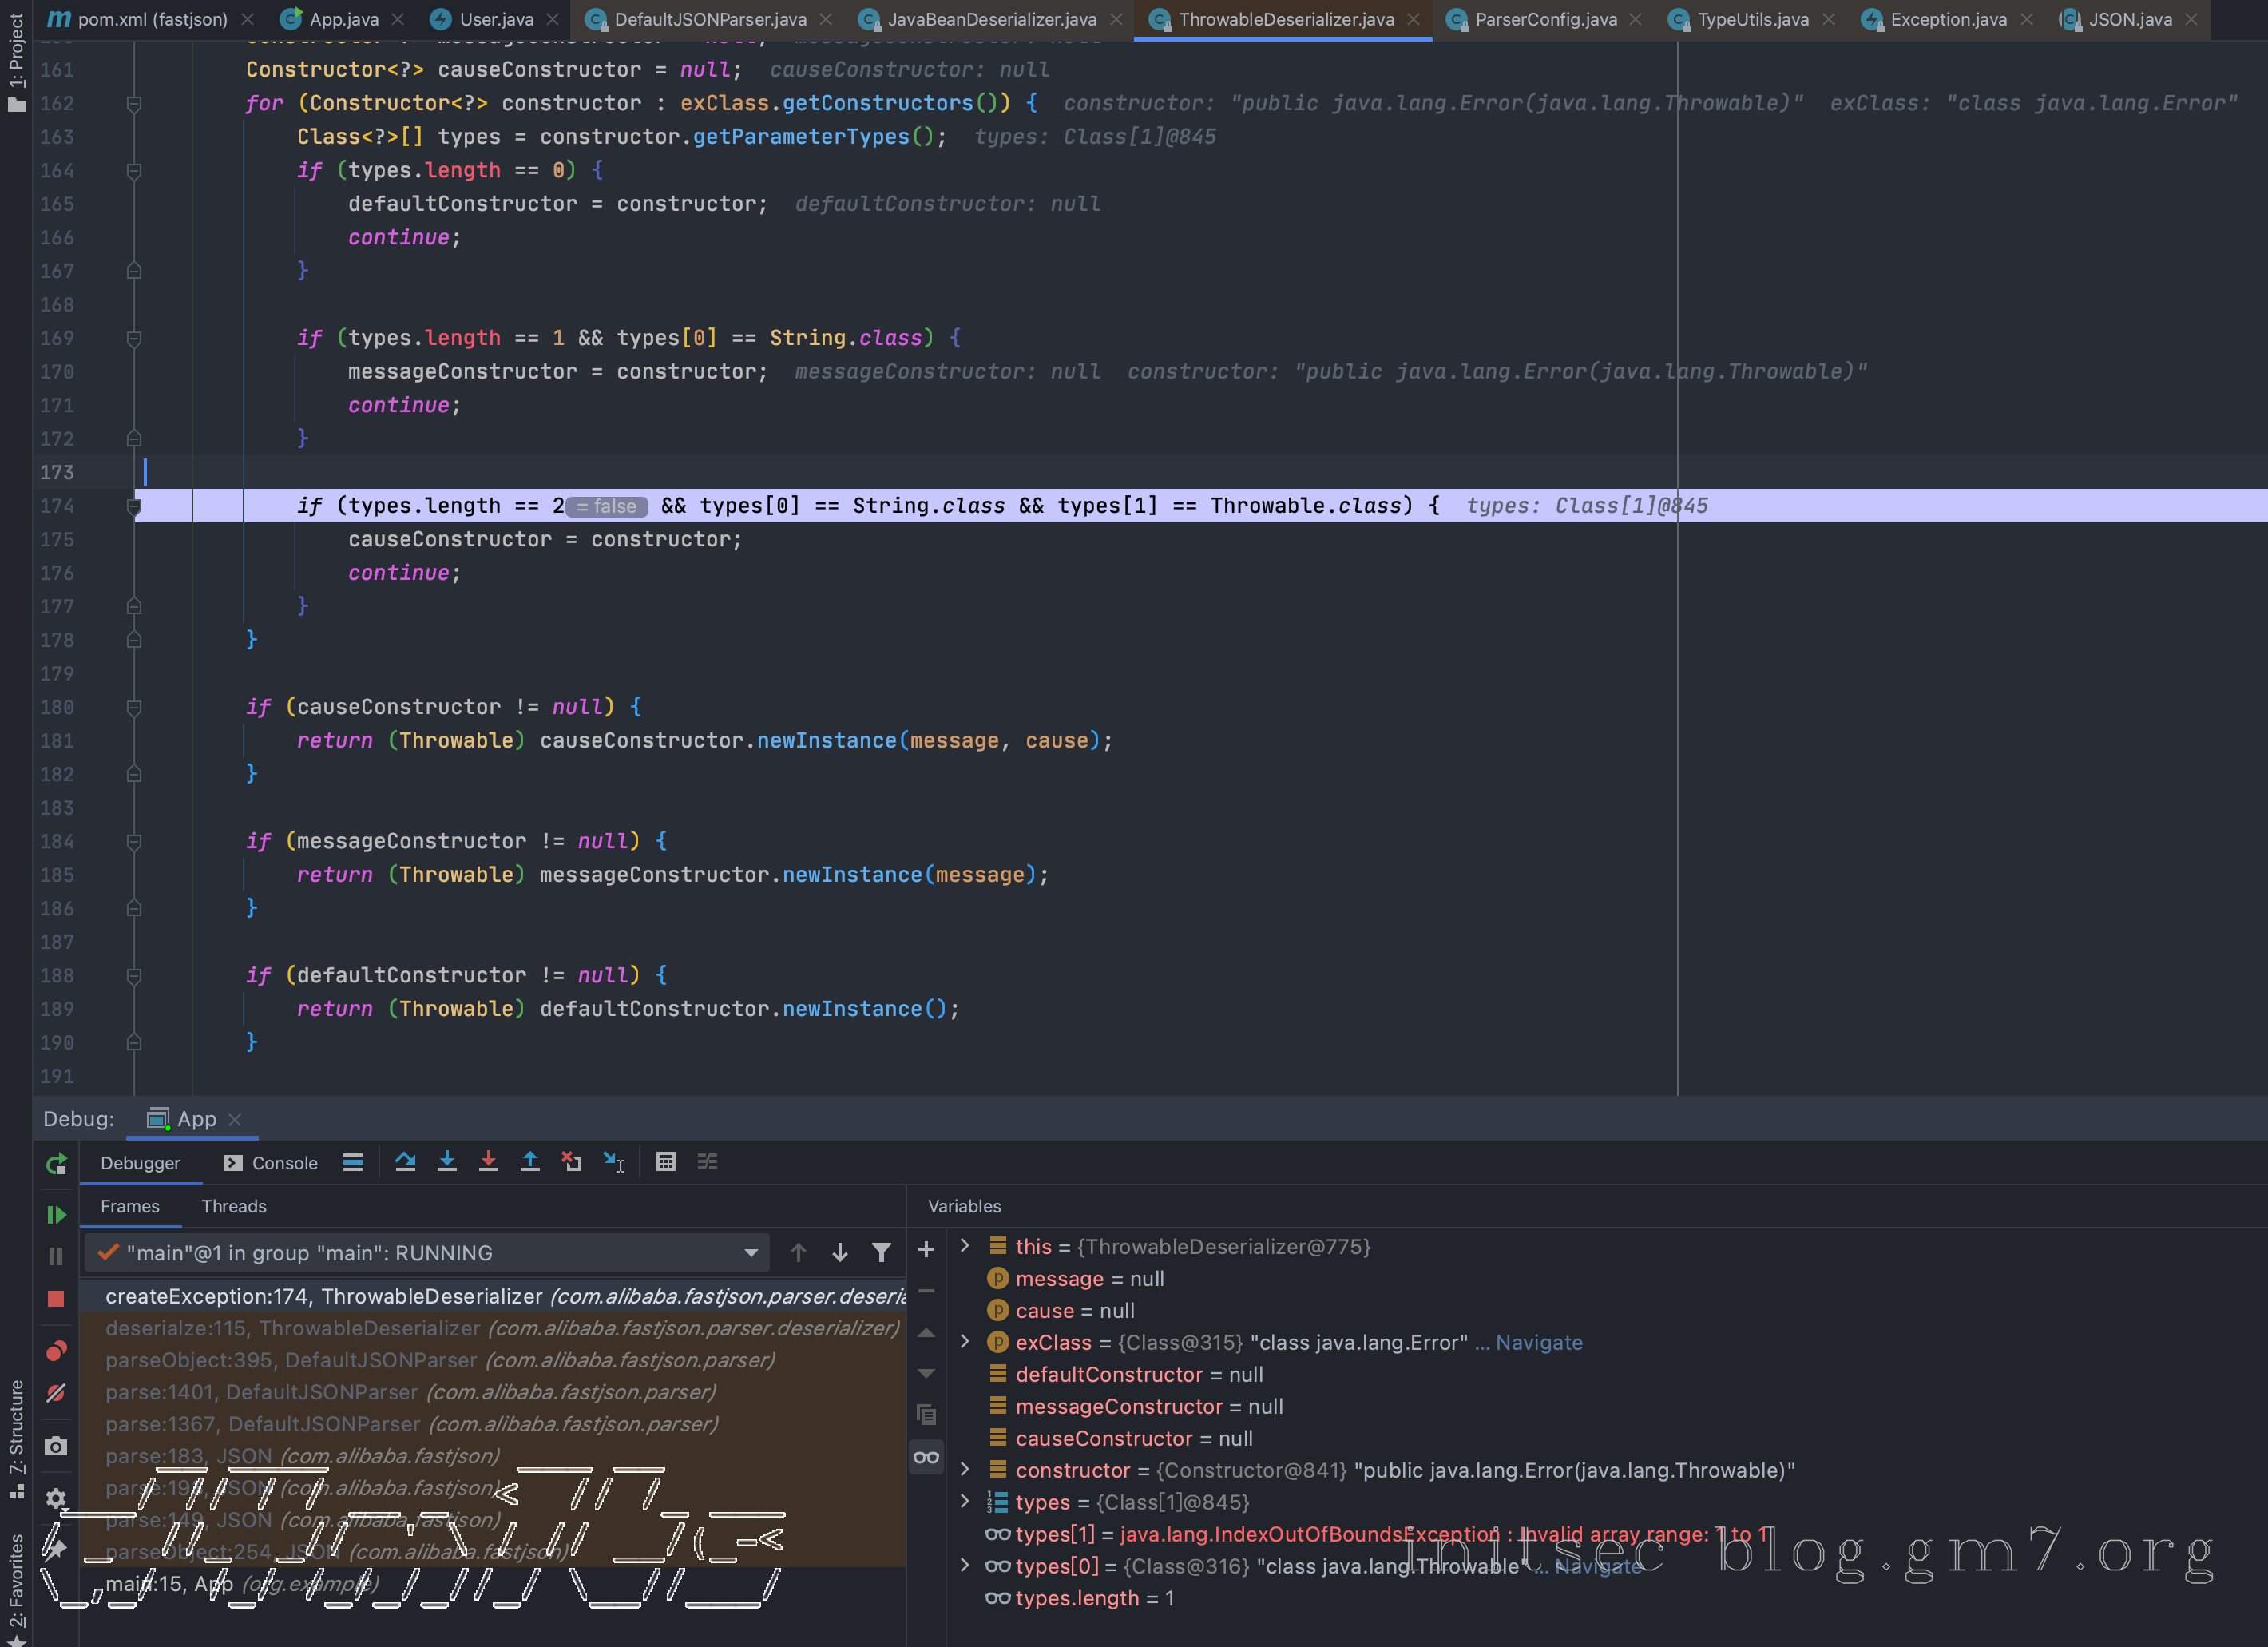Toggle the watches glasses icon in Variables
The height and width of the screenshot is (1647, 2268).
pyautogui.click(x=926, y=1458)
